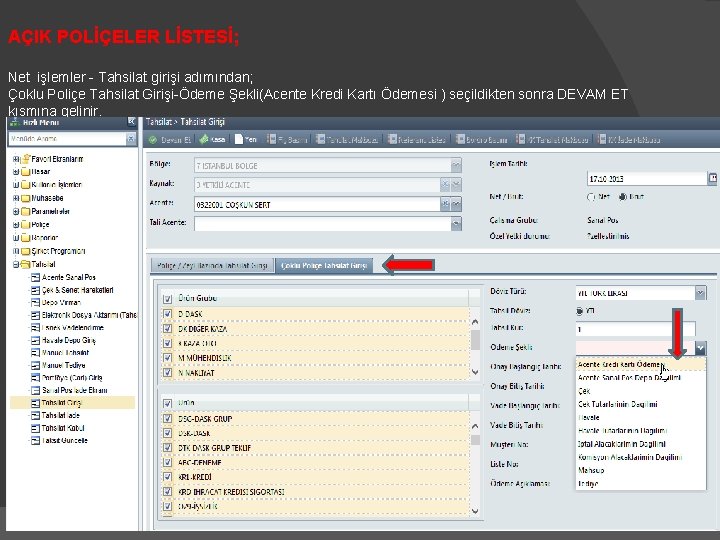Click the menu search input field

pos(67,139)
